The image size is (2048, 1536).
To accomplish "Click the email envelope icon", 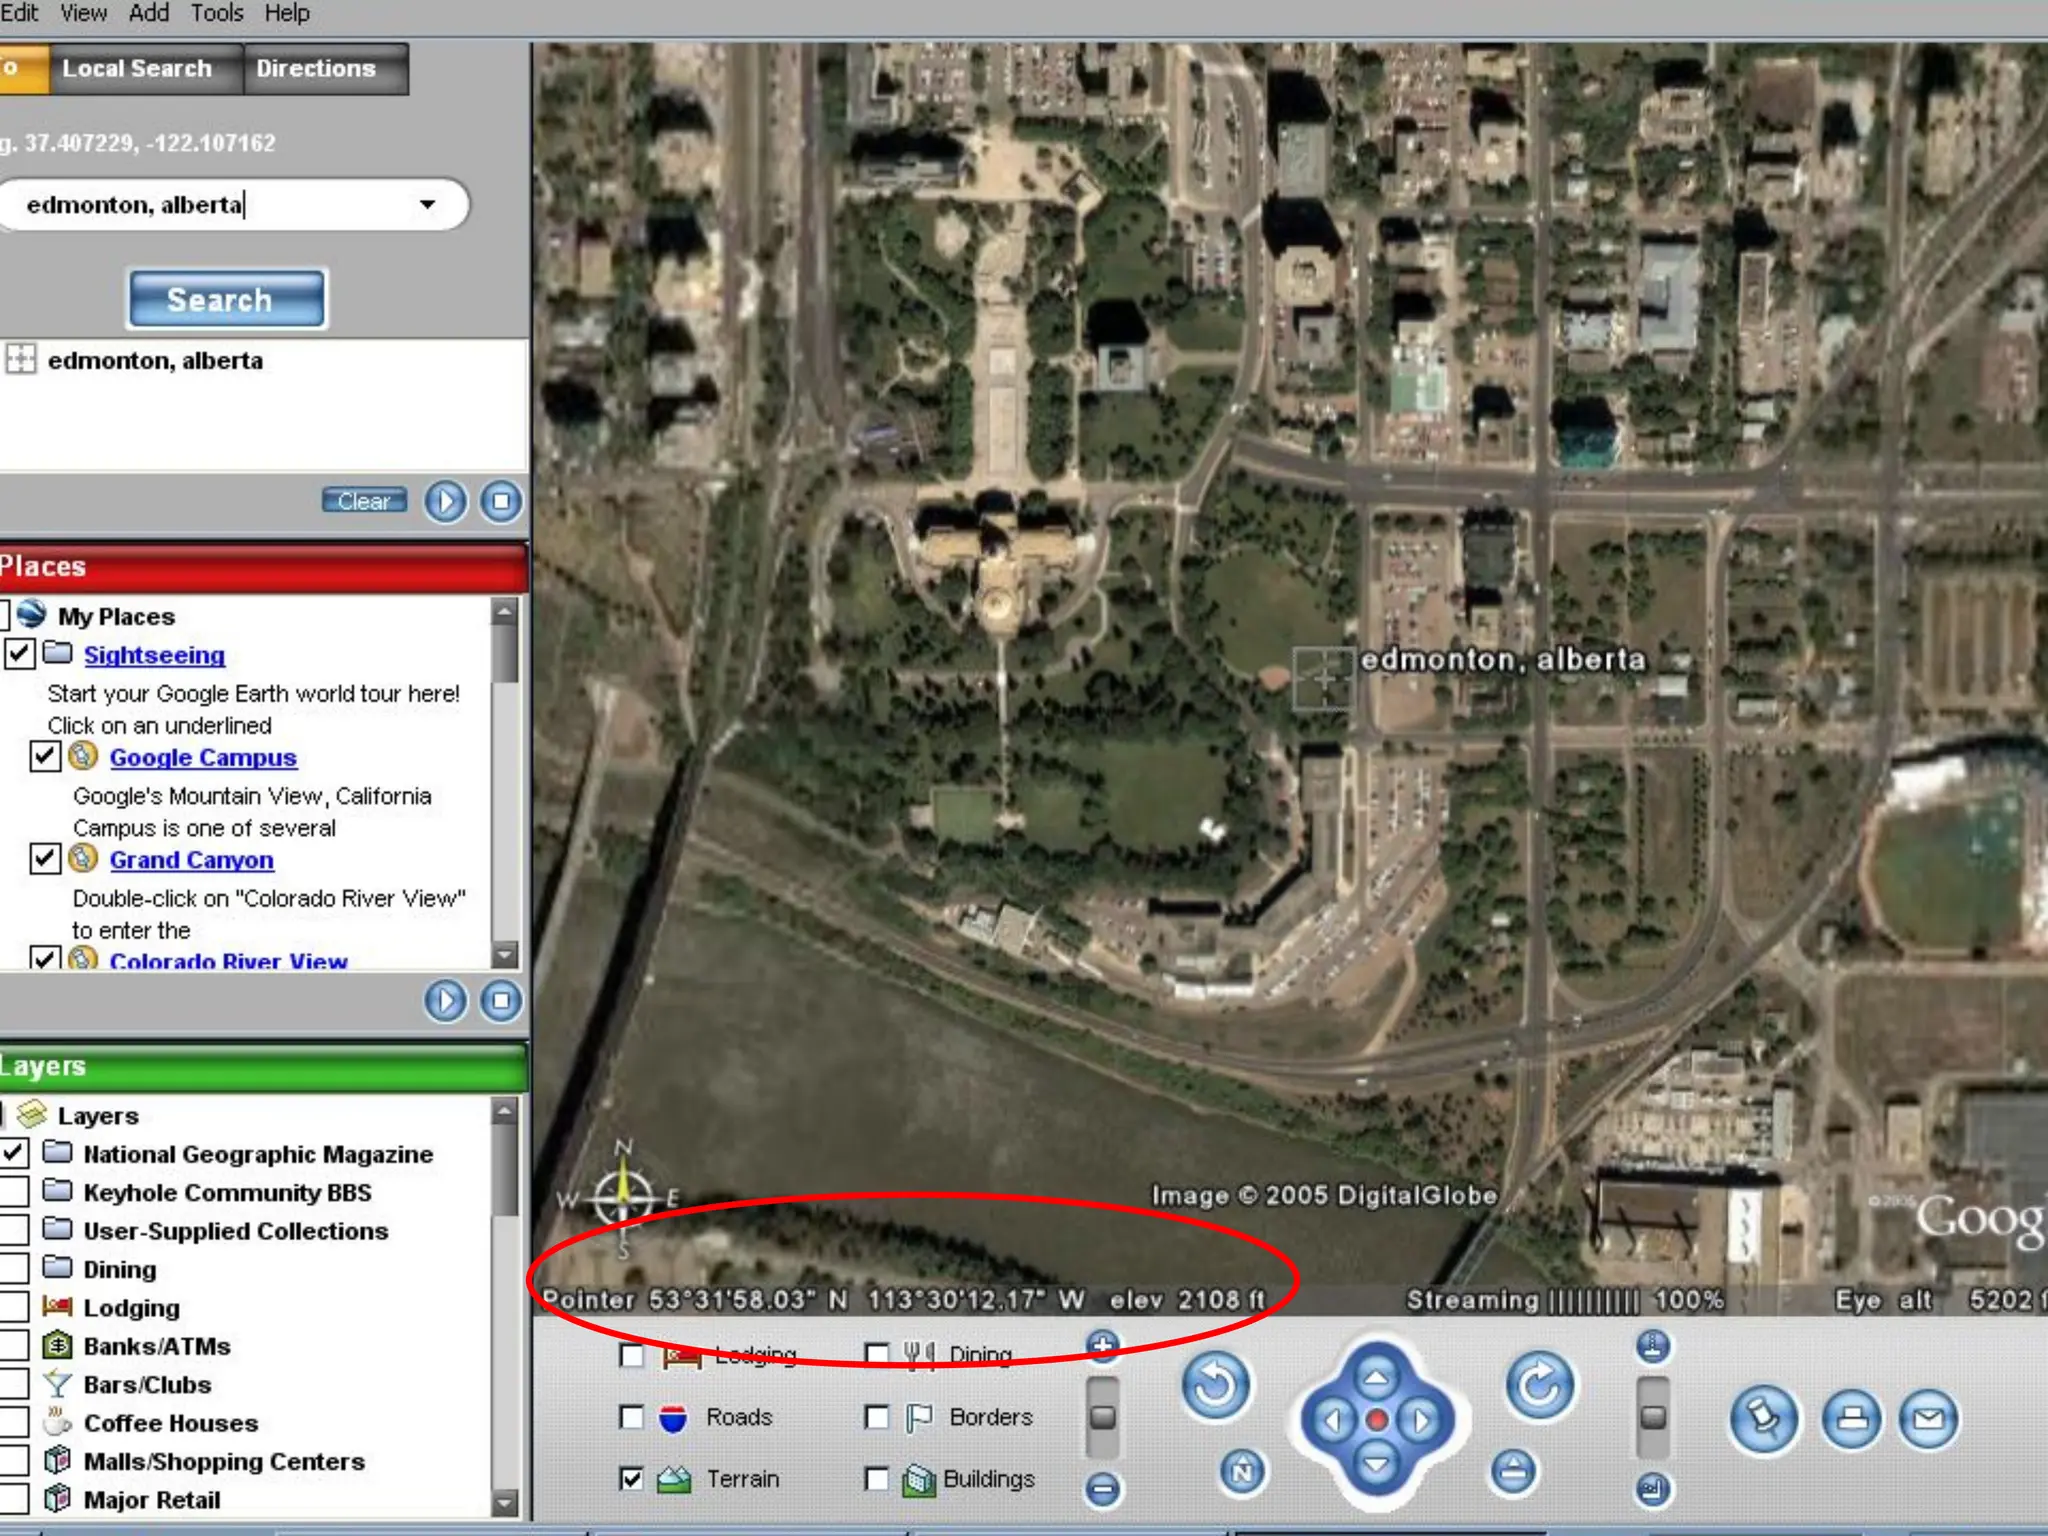I will [1928, 1418].
